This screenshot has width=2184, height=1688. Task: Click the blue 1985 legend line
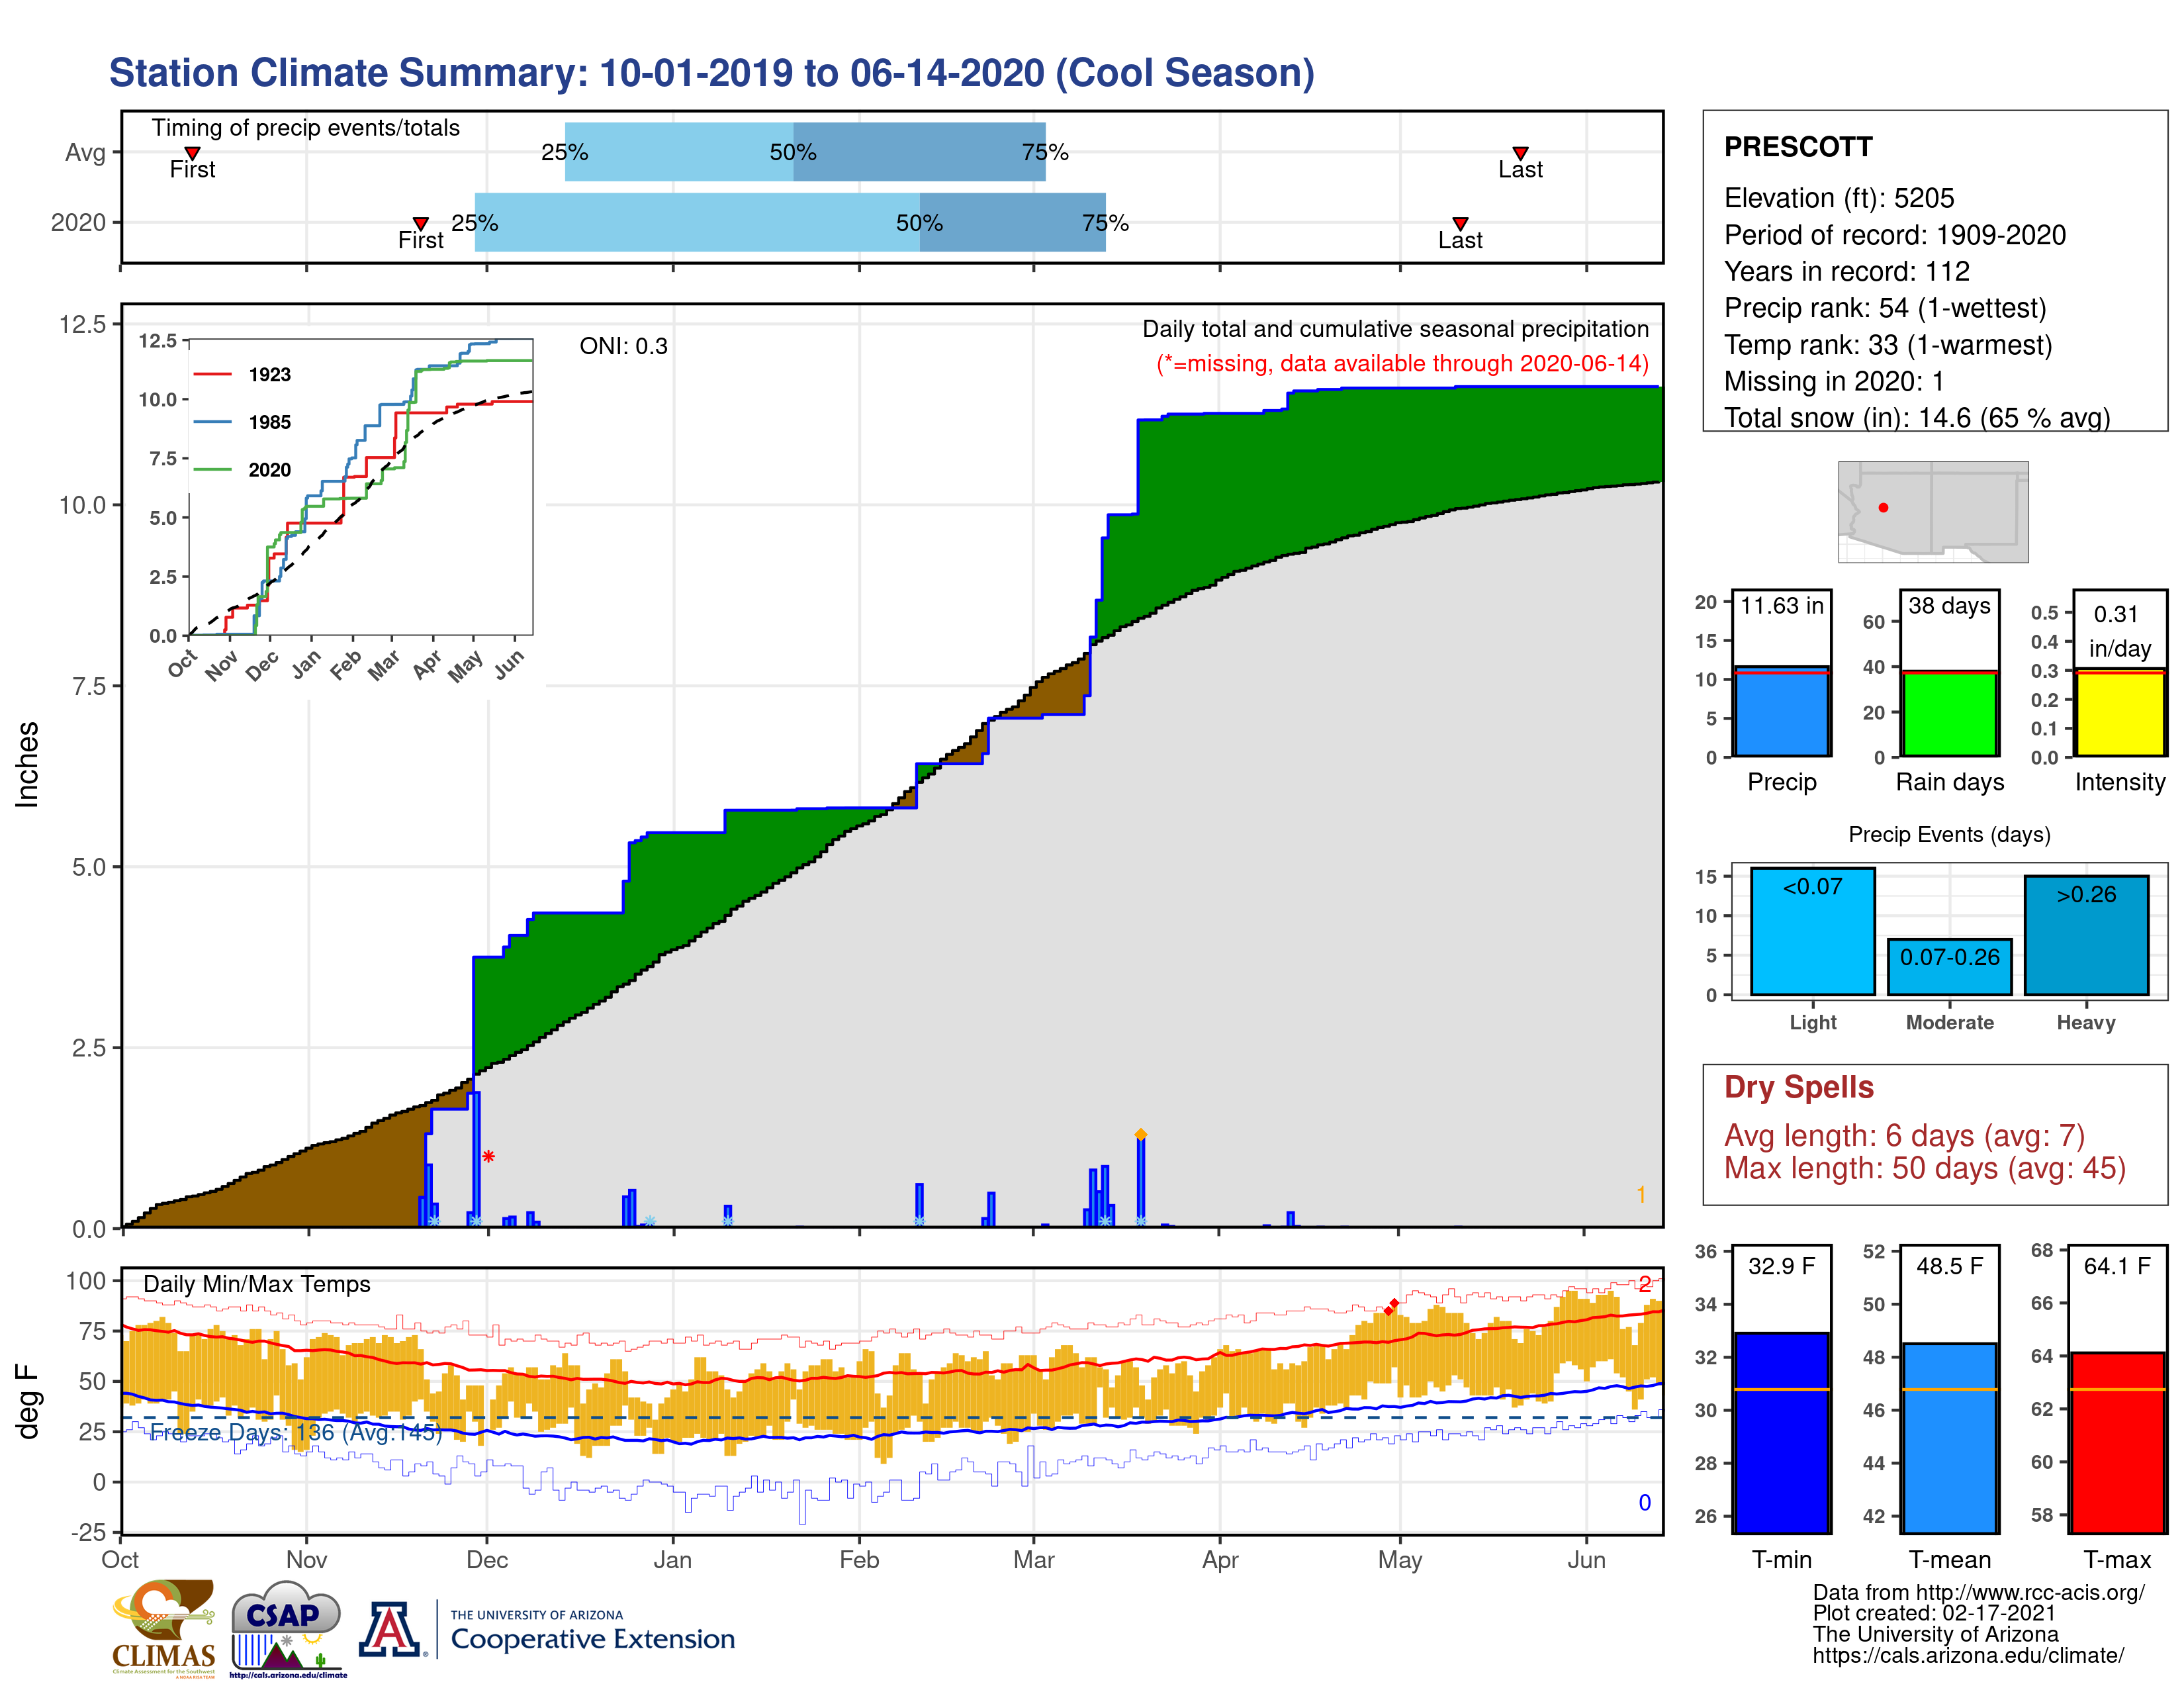coord(213,422)
